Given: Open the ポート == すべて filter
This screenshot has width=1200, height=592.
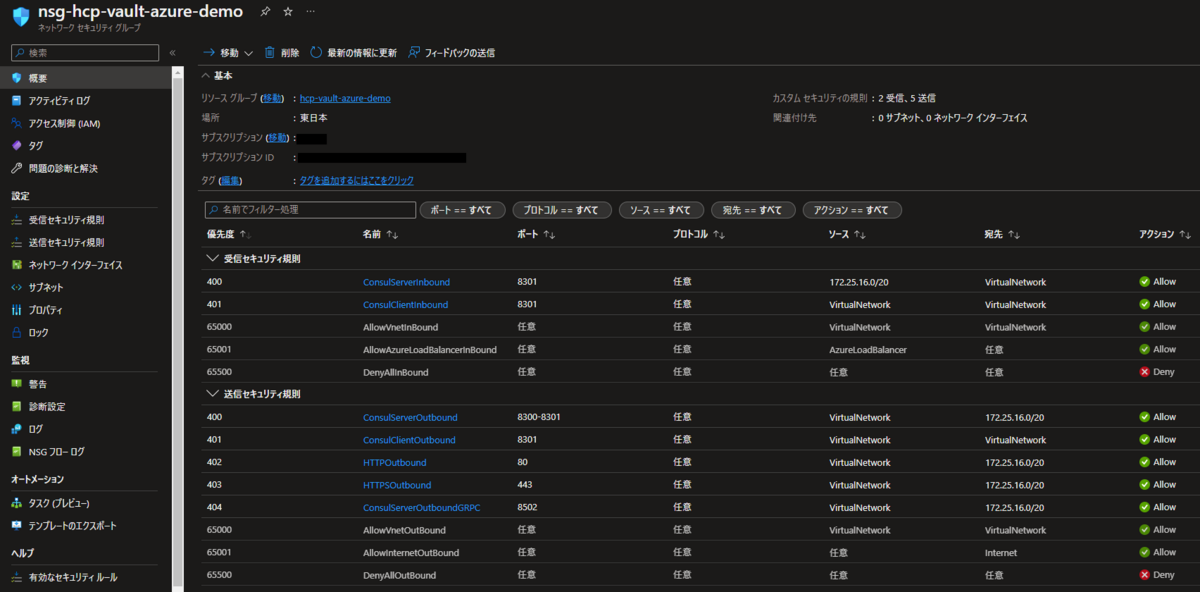Looking at the screenshot, I should click(462, 210).
